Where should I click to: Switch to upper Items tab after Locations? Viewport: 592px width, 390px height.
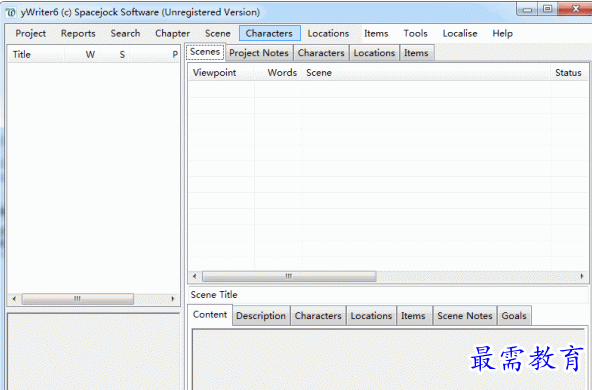click(x=416, y=53)
